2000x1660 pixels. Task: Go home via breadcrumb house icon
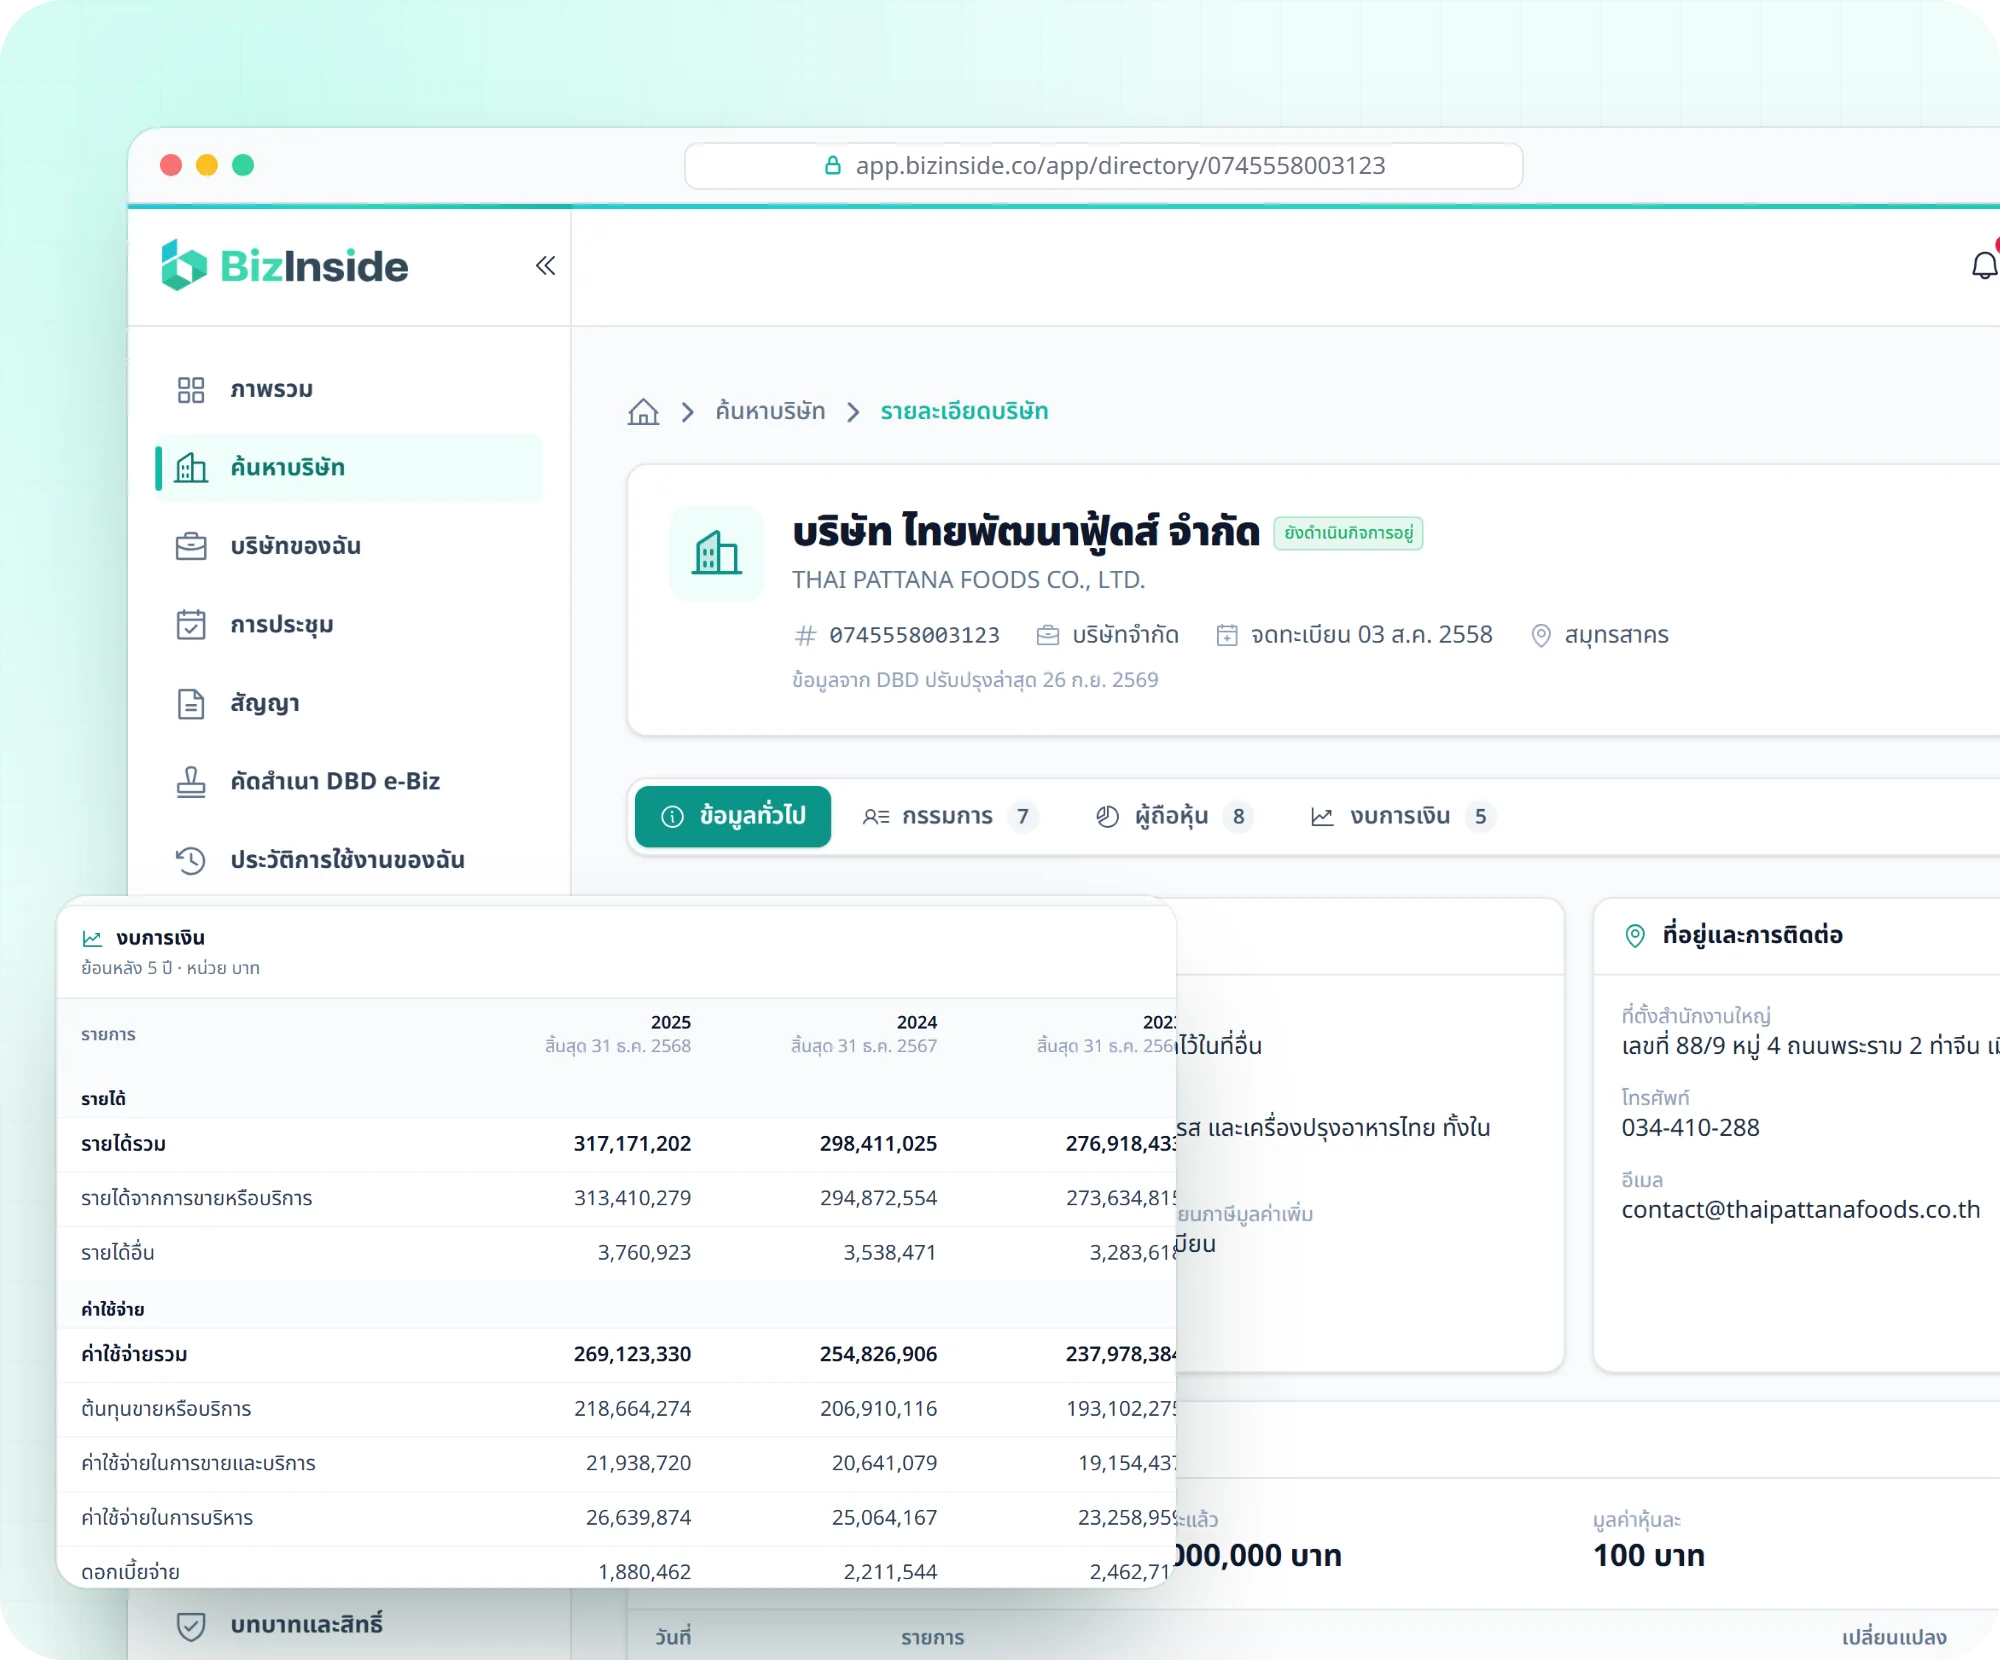(643, 412)
